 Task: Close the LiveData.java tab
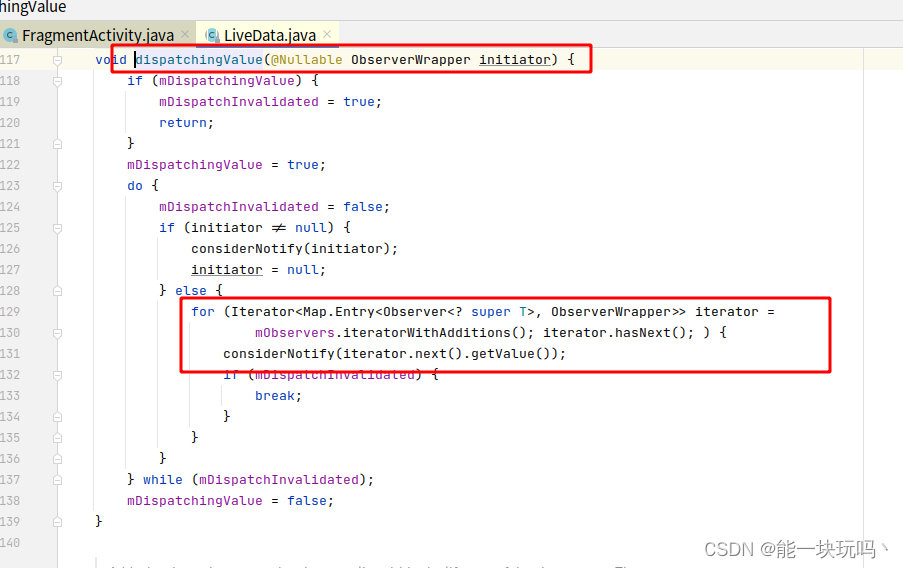click(327, 35)
